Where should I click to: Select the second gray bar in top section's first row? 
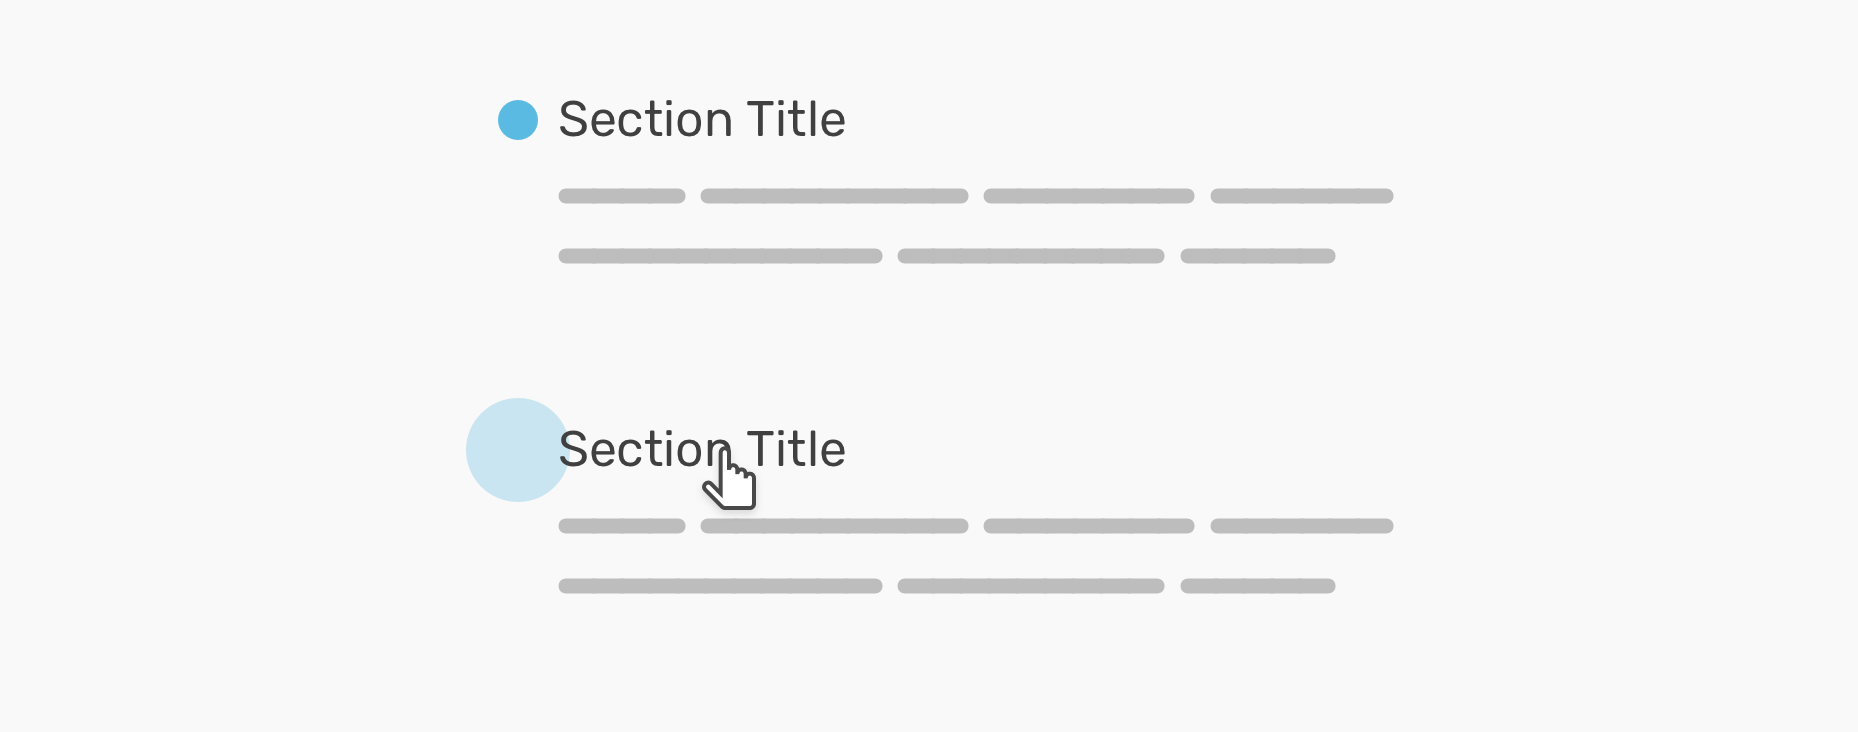click(835, 196)
